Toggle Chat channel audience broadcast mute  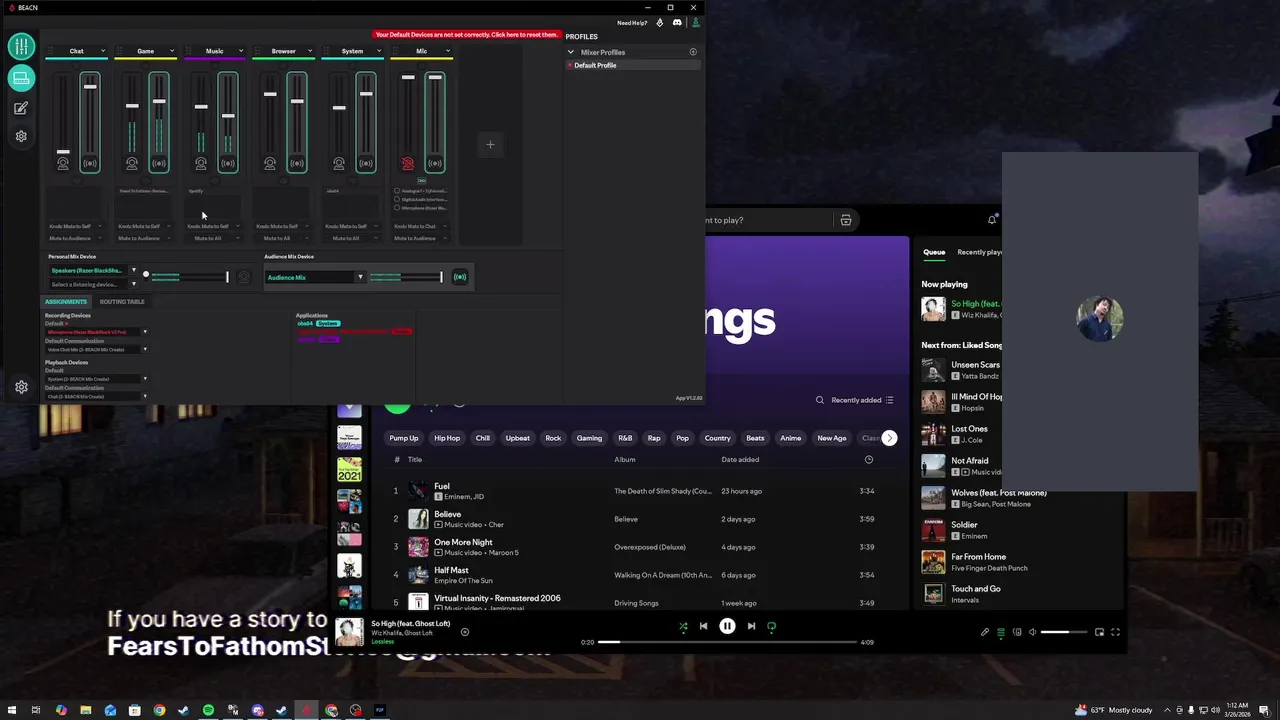click(x=90, y=164)
